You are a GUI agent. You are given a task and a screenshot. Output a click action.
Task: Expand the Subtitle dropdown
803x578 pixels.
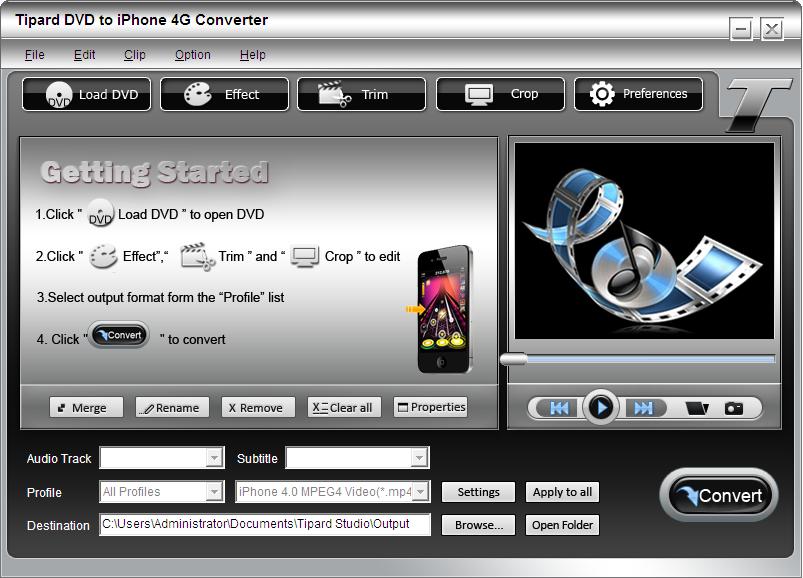coord(419,458)
